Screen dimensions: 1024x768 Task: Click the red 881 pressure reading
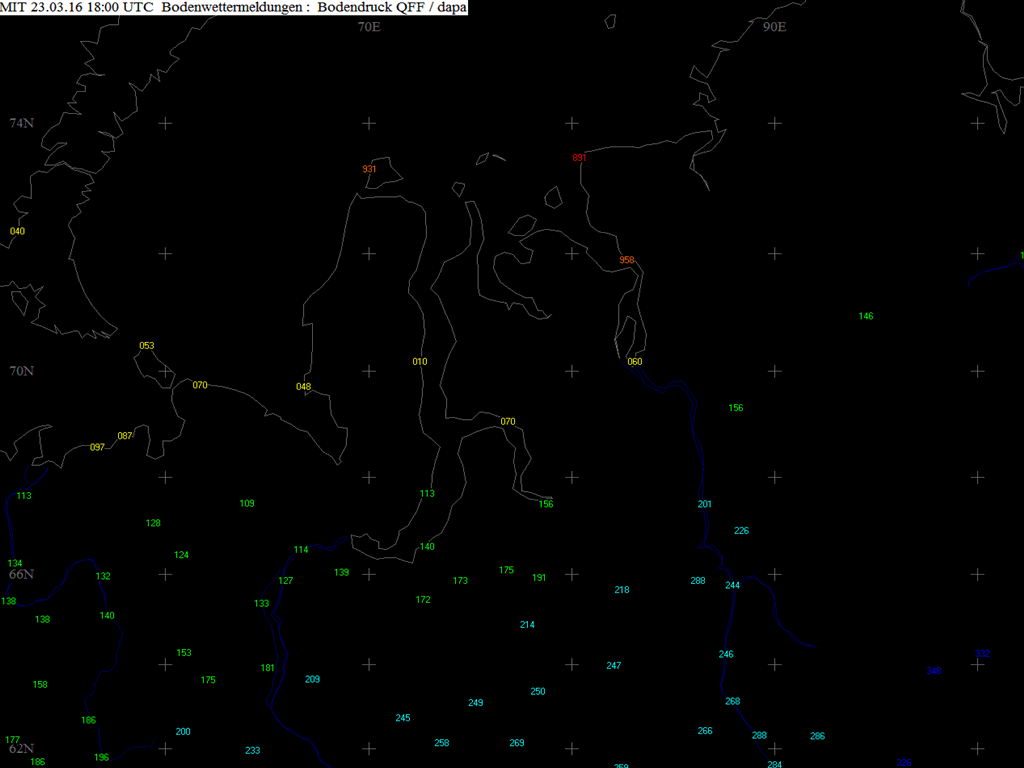coord(579,158)
